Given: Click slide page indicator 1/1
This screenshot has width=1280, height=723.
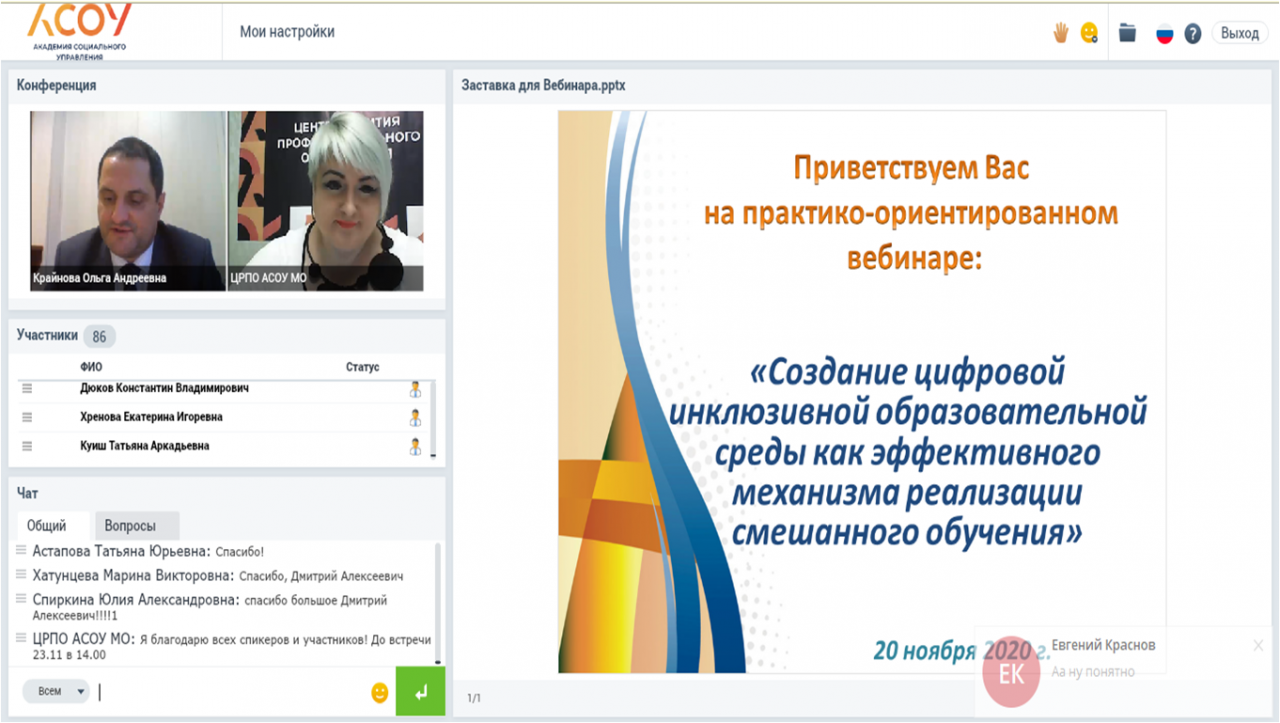Looking at the screenshot, I should 473,697.
